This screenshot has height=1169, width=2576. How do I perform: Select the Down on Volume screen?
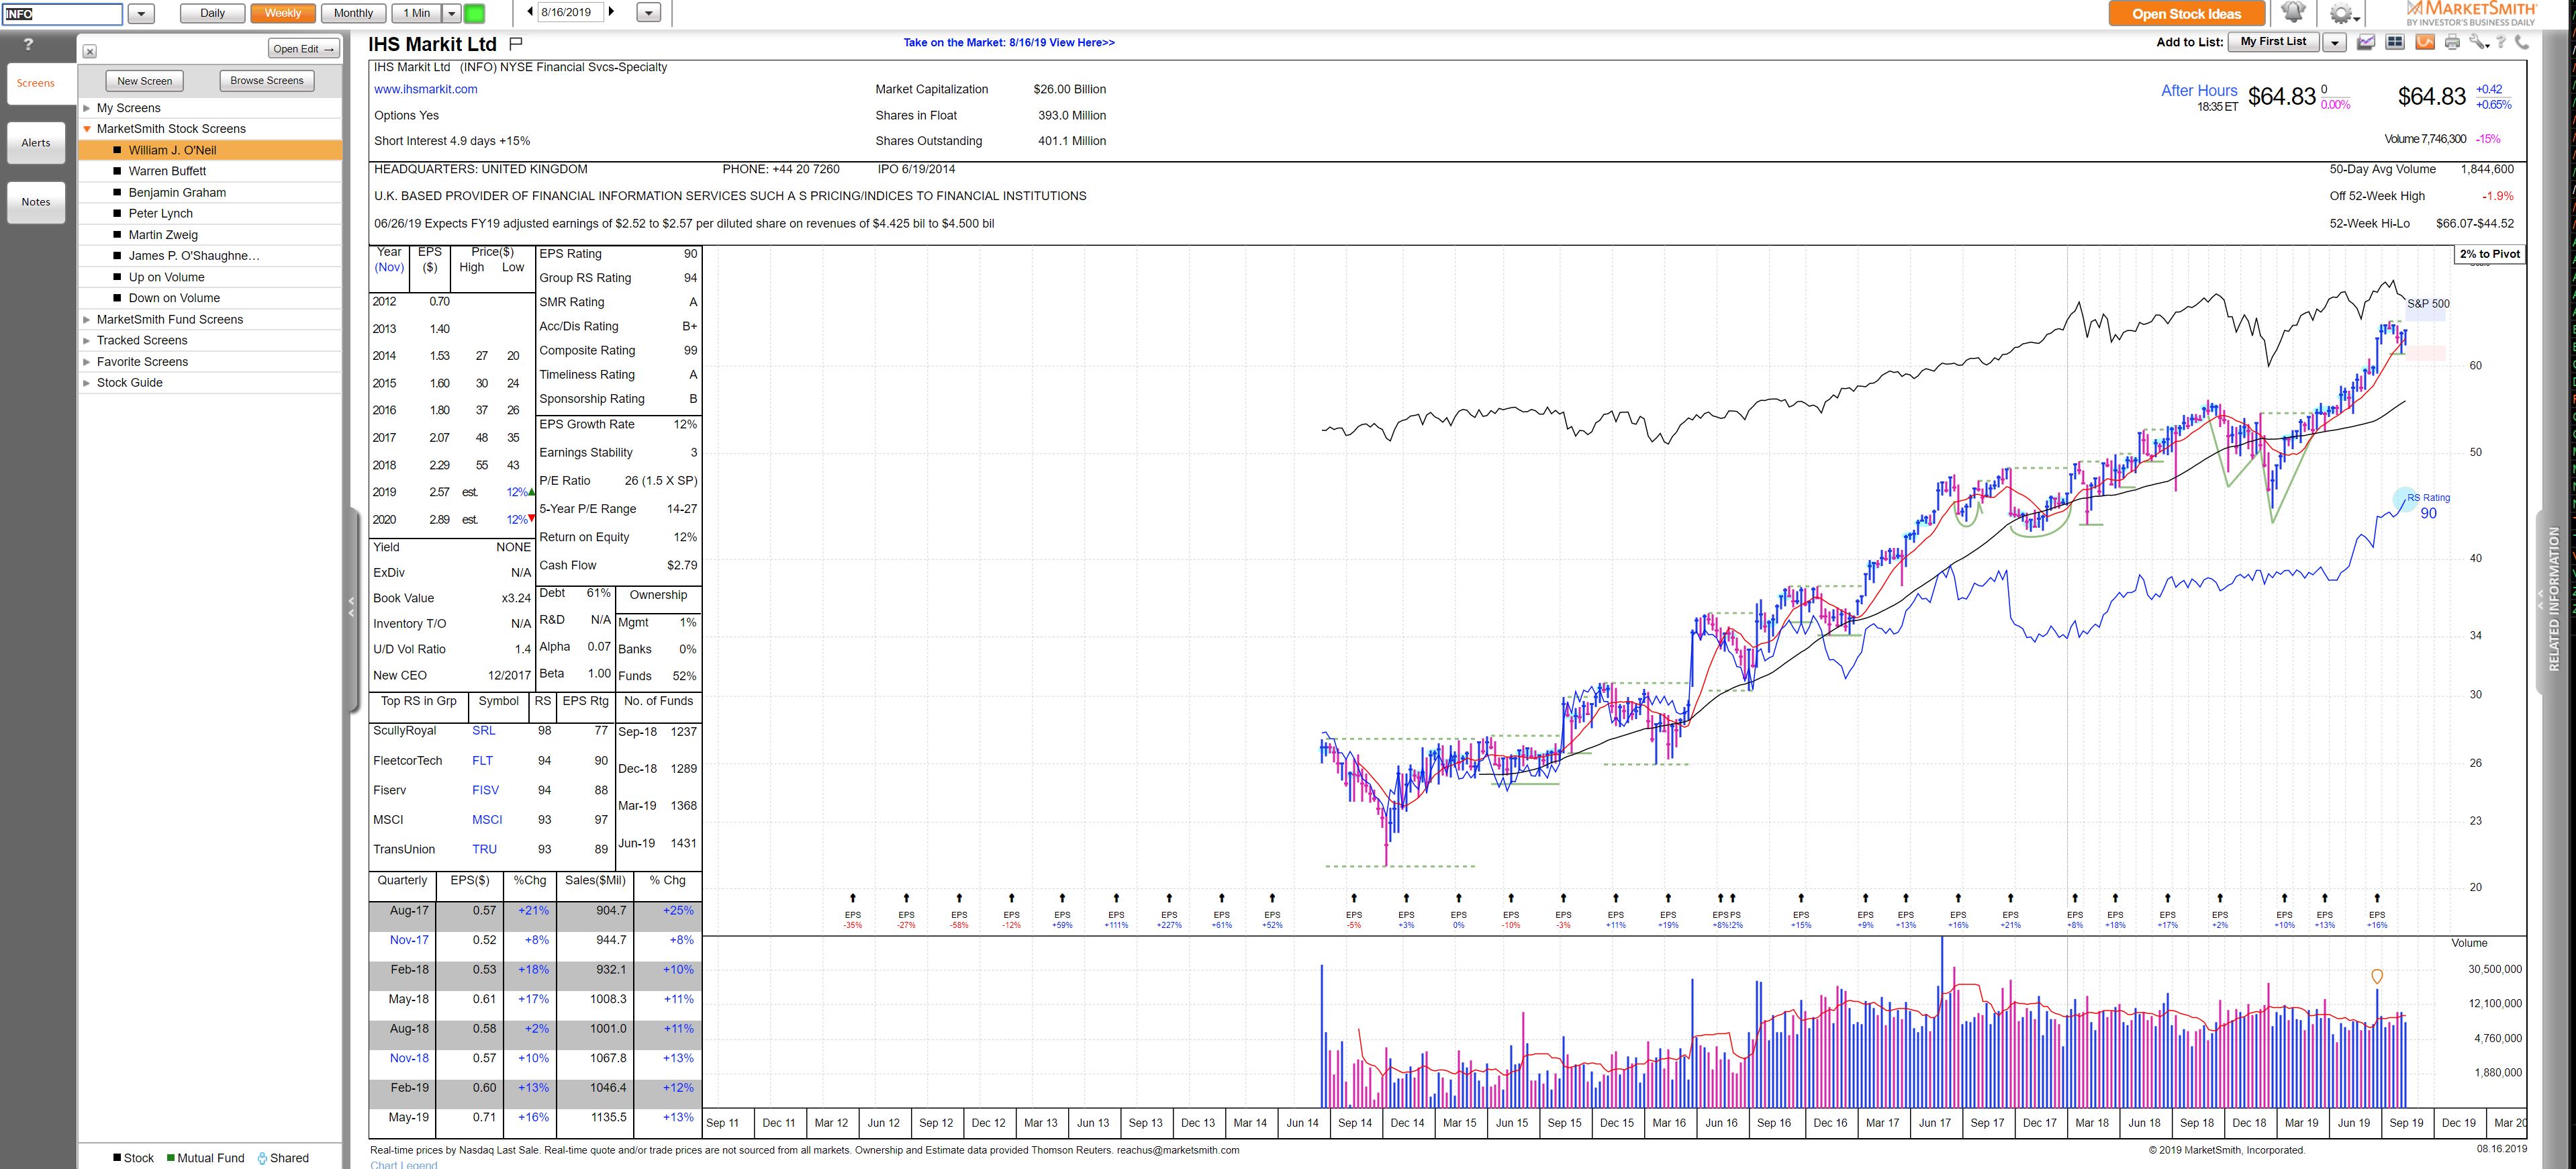[x=211, y=298]
